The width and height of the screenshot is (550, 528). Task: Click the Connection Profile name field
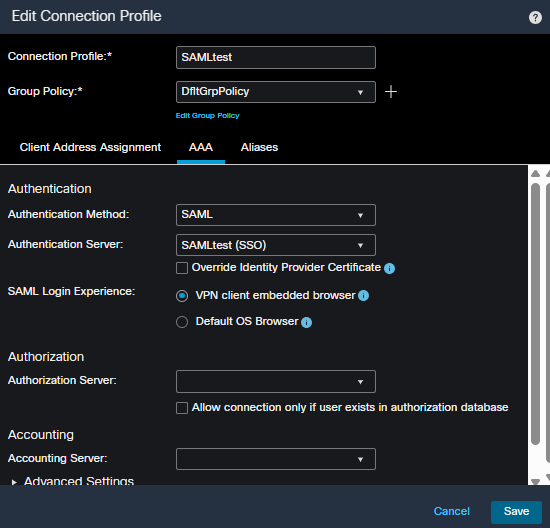(276, 57)
